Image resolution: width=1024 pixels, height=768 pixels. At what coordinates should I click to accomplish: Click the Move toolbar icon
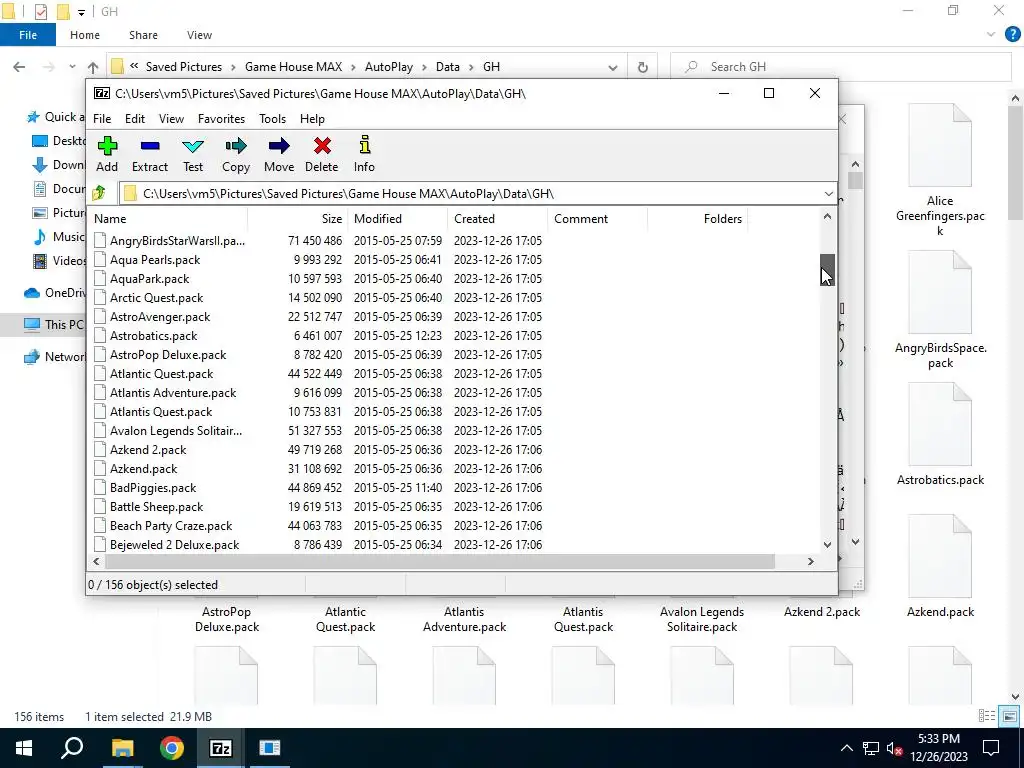pos(279,154)
